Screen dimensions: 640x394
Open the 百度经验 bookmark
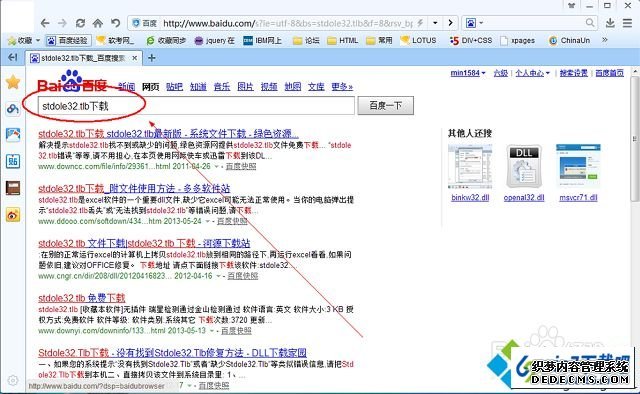pos(68,40)
